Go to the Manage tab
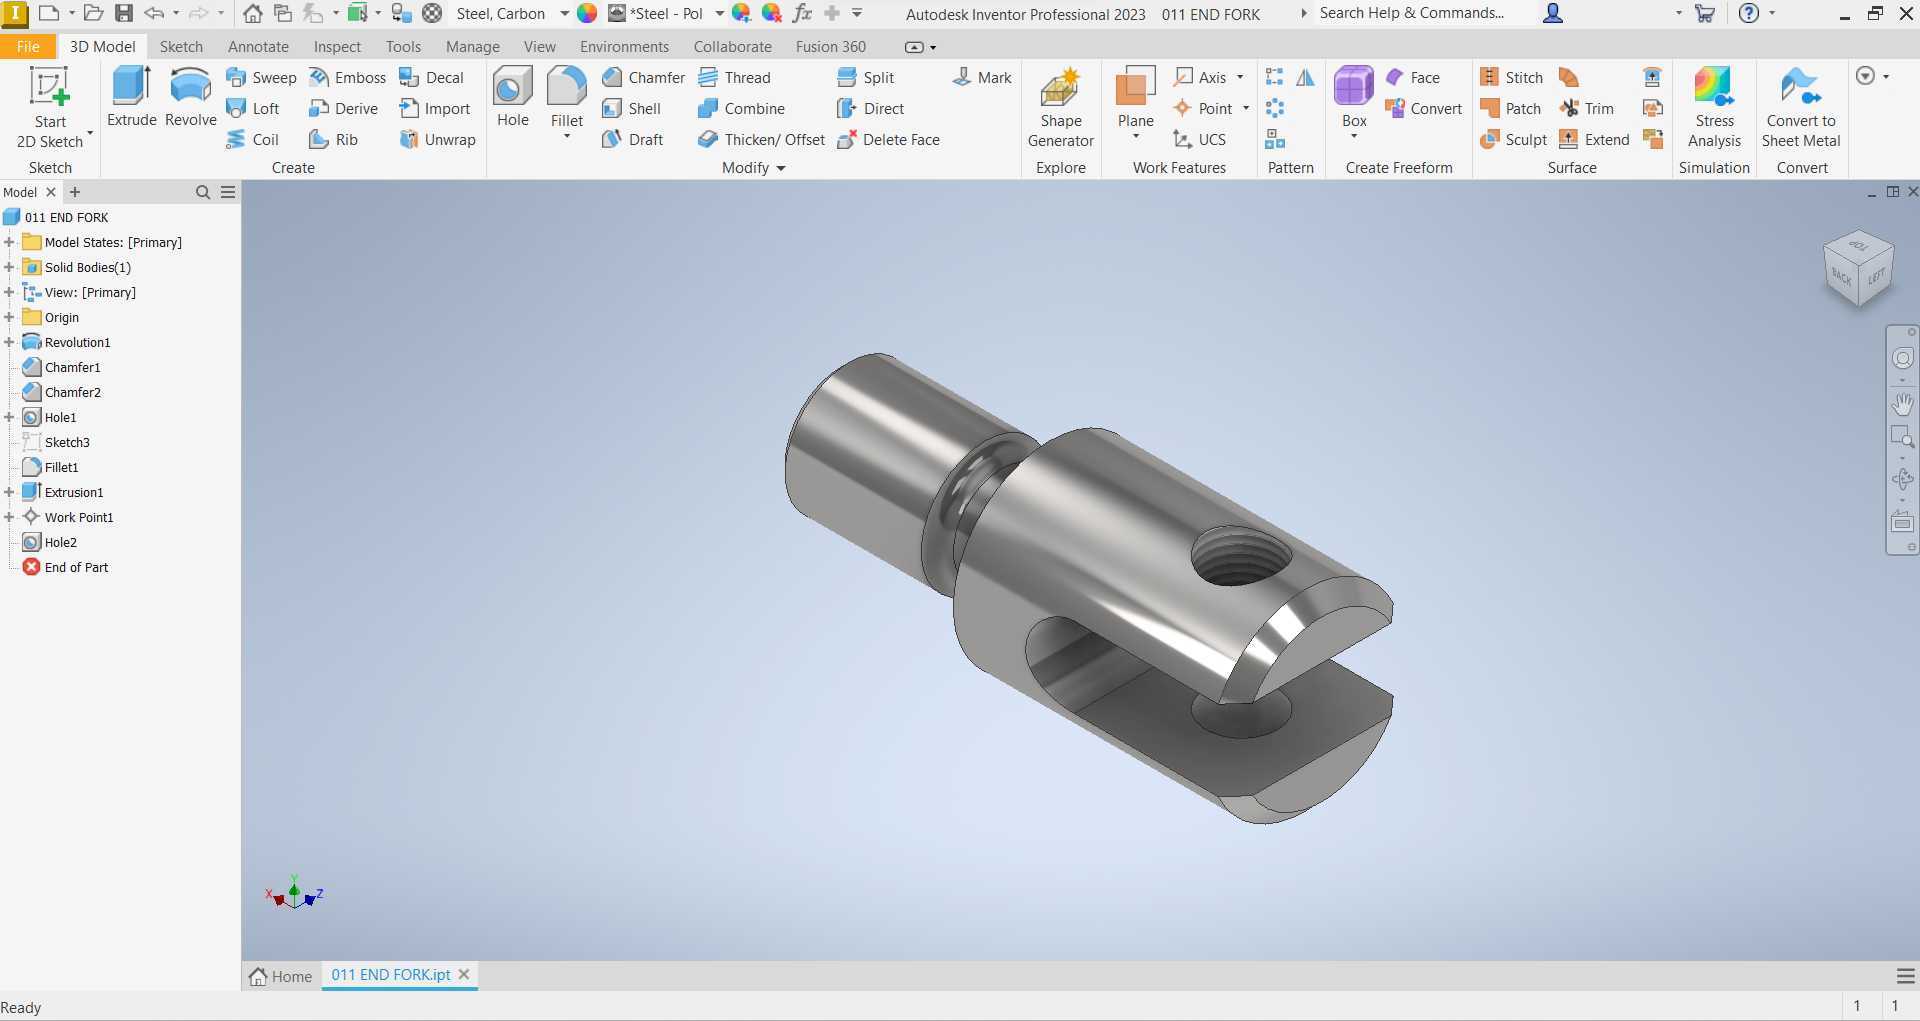The image size is (1920, 1021). tap(472, 46)
